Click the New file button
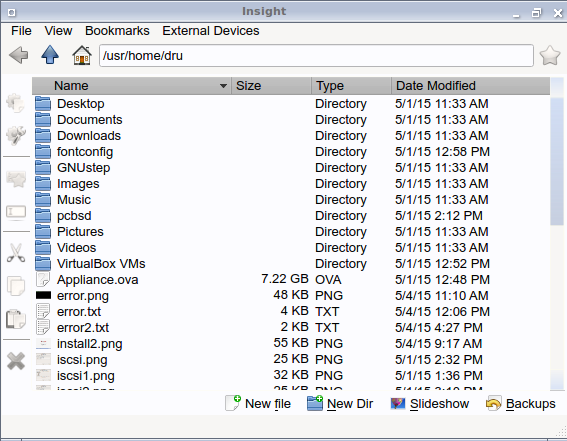The height and width of the screenshot is (441, 567). (258, 403)
